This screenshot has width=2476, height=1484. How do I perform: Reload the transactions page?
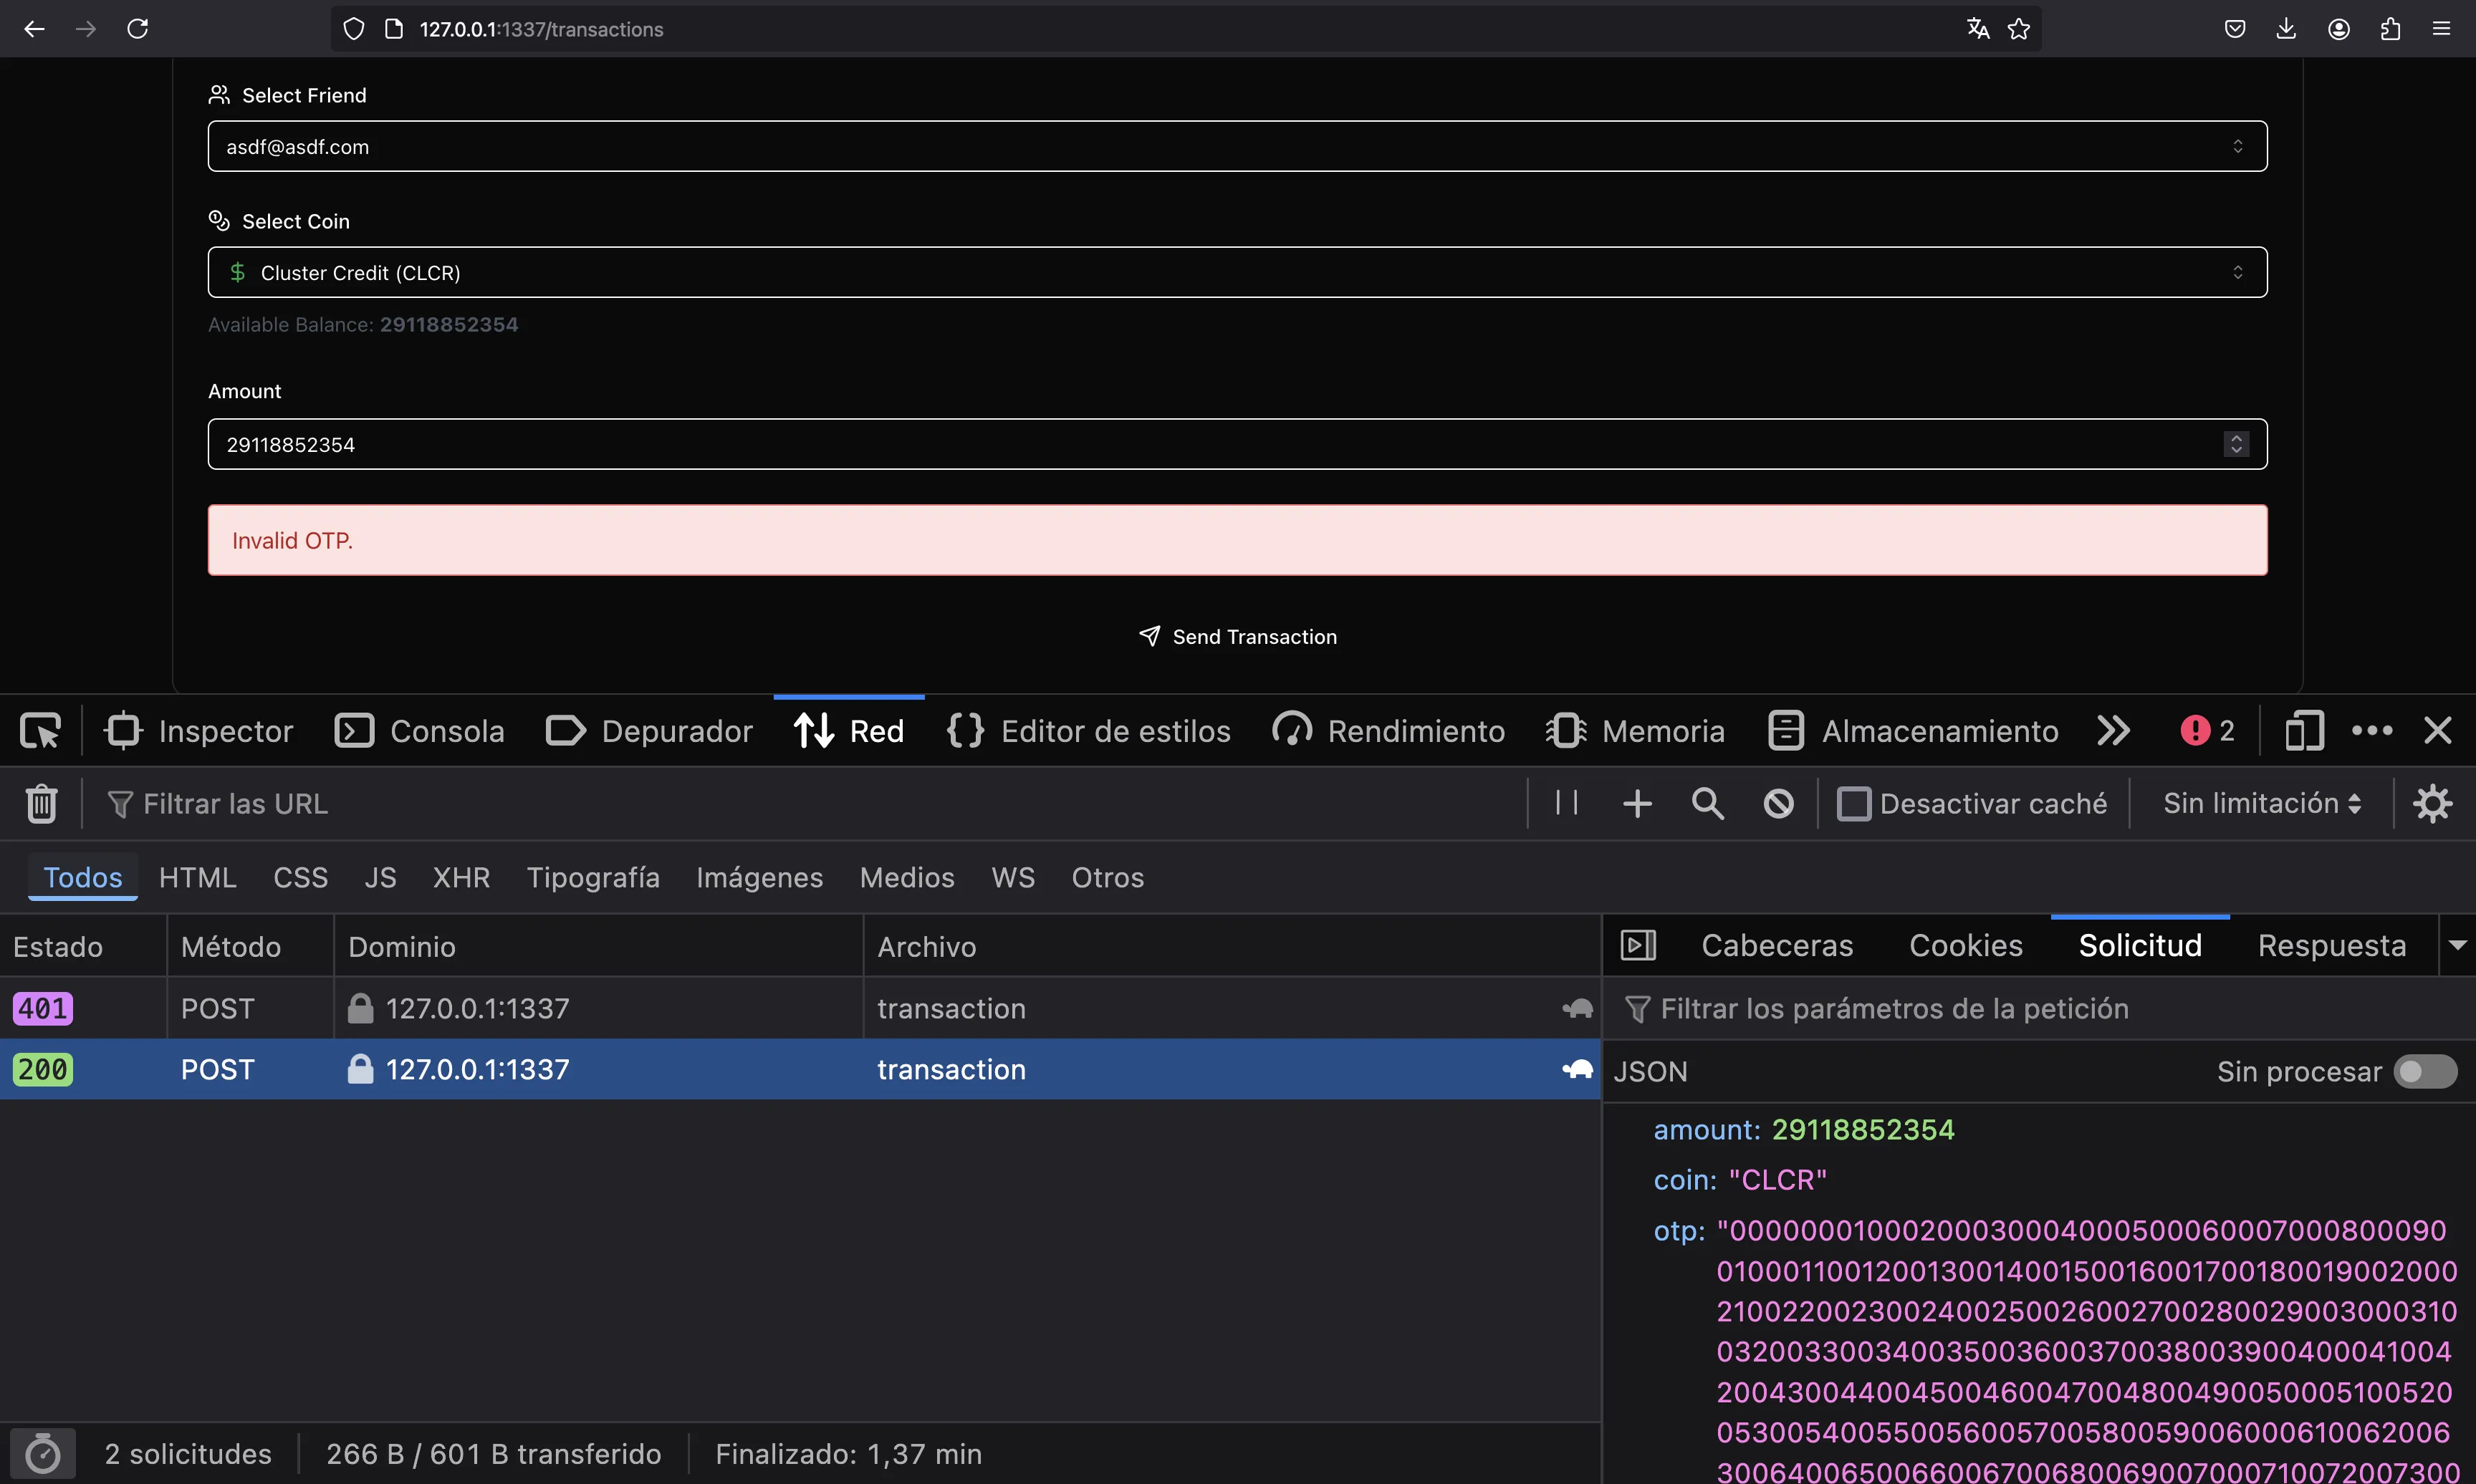coord(138,29)
